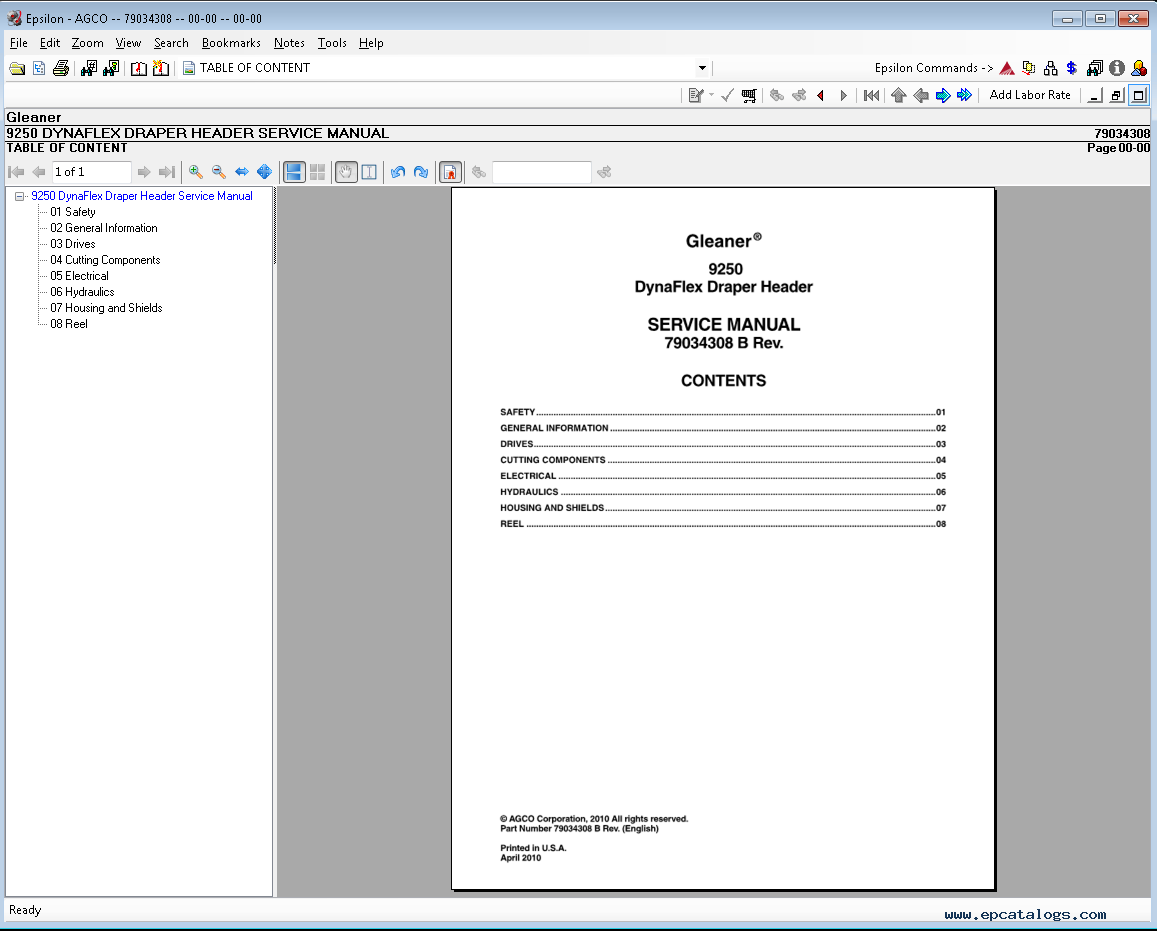Zoom out with the magnifier minus icon
1157x931 pixels.
click(218, 172)
